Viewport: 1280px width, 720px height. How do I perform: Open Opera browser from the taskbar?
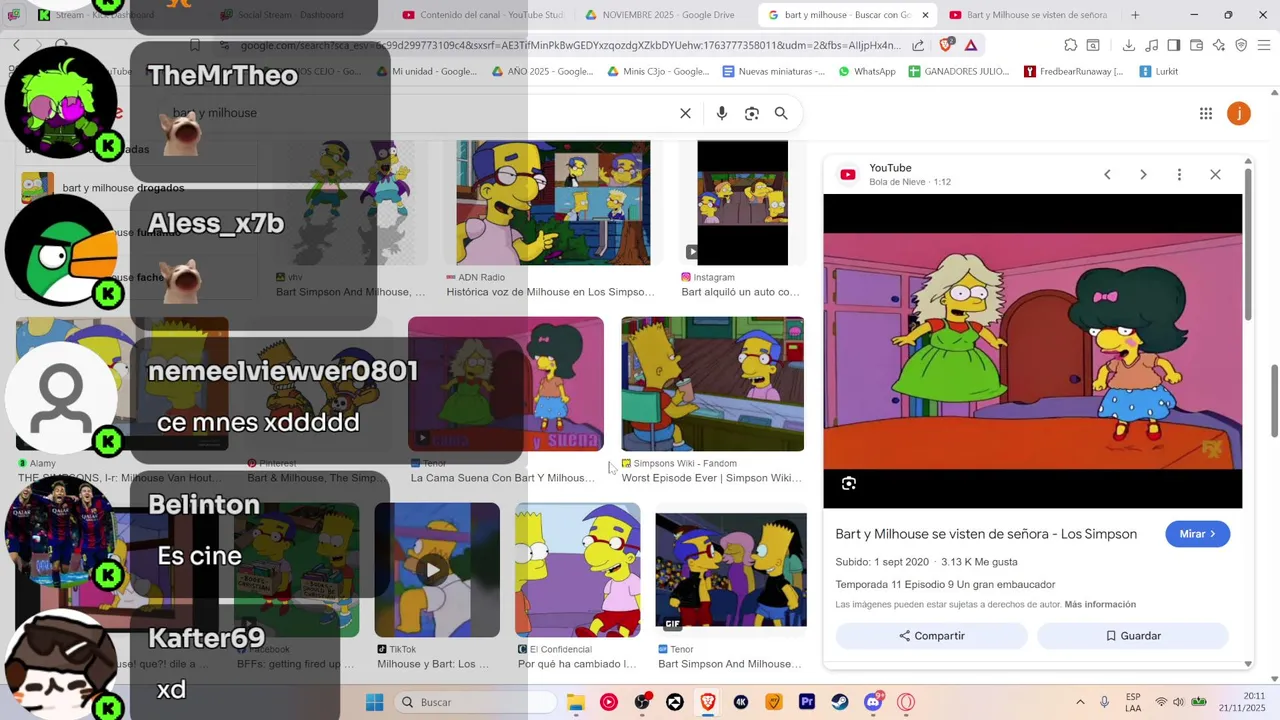(x=906, y=702)
